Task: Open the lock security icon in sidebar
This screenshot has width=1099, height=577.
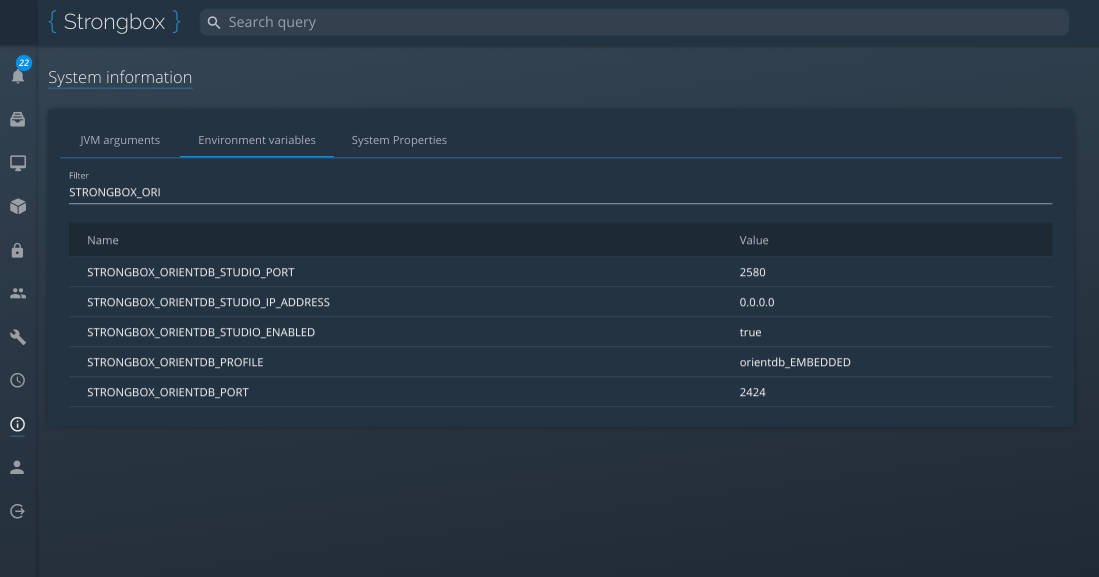Action: point(18,250)
